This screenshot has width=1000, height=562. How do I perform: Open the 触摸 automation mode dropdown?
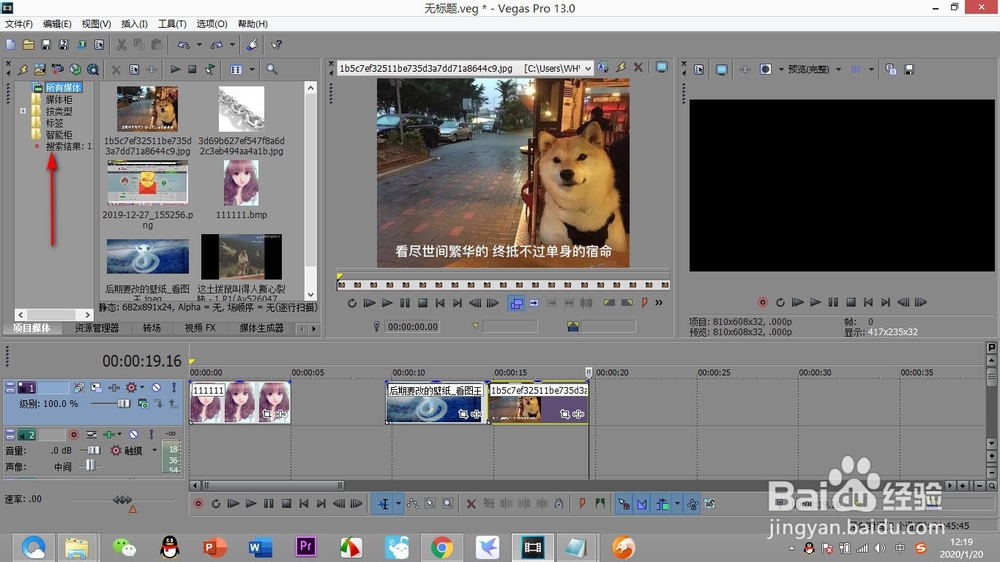click(x=154, y=450)
